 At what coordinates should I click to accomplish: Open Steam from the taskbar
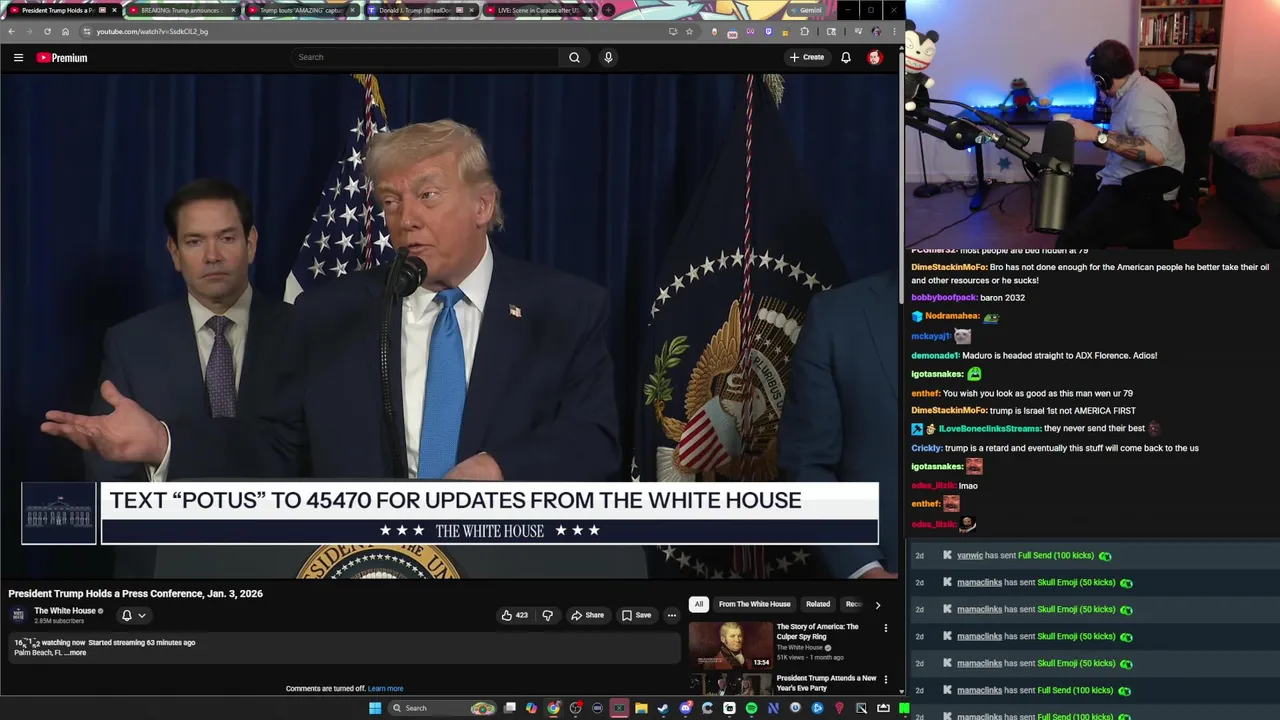663,708
